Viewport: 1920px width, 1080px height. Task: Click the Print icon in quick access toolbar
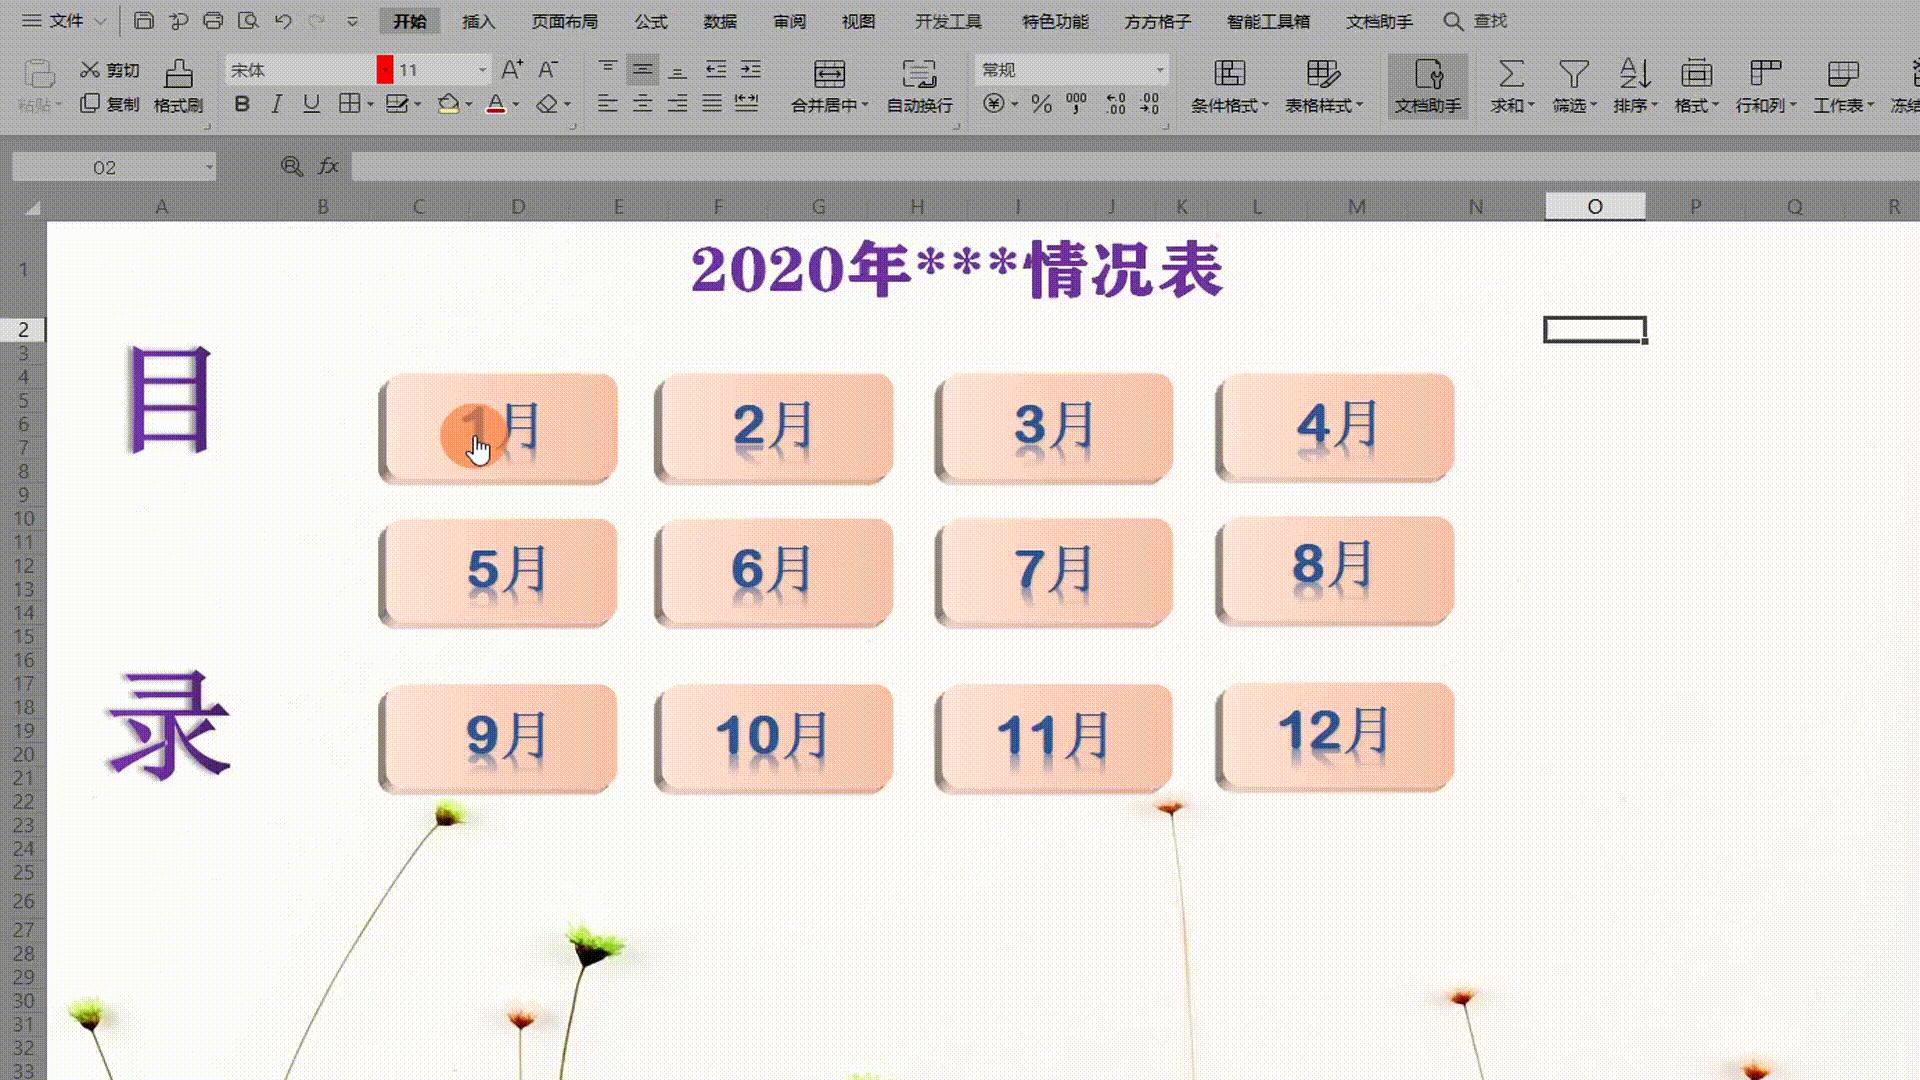[213, 21]
